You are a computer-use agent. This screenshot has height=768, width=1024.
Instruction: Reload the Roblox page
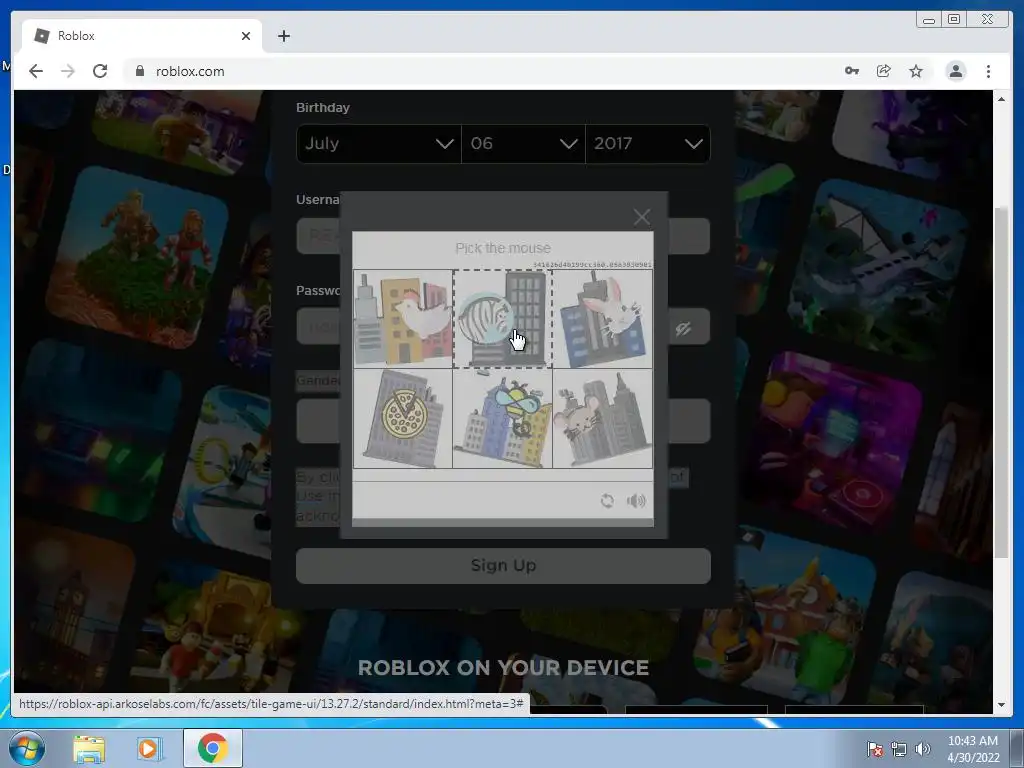pos(100,71)
